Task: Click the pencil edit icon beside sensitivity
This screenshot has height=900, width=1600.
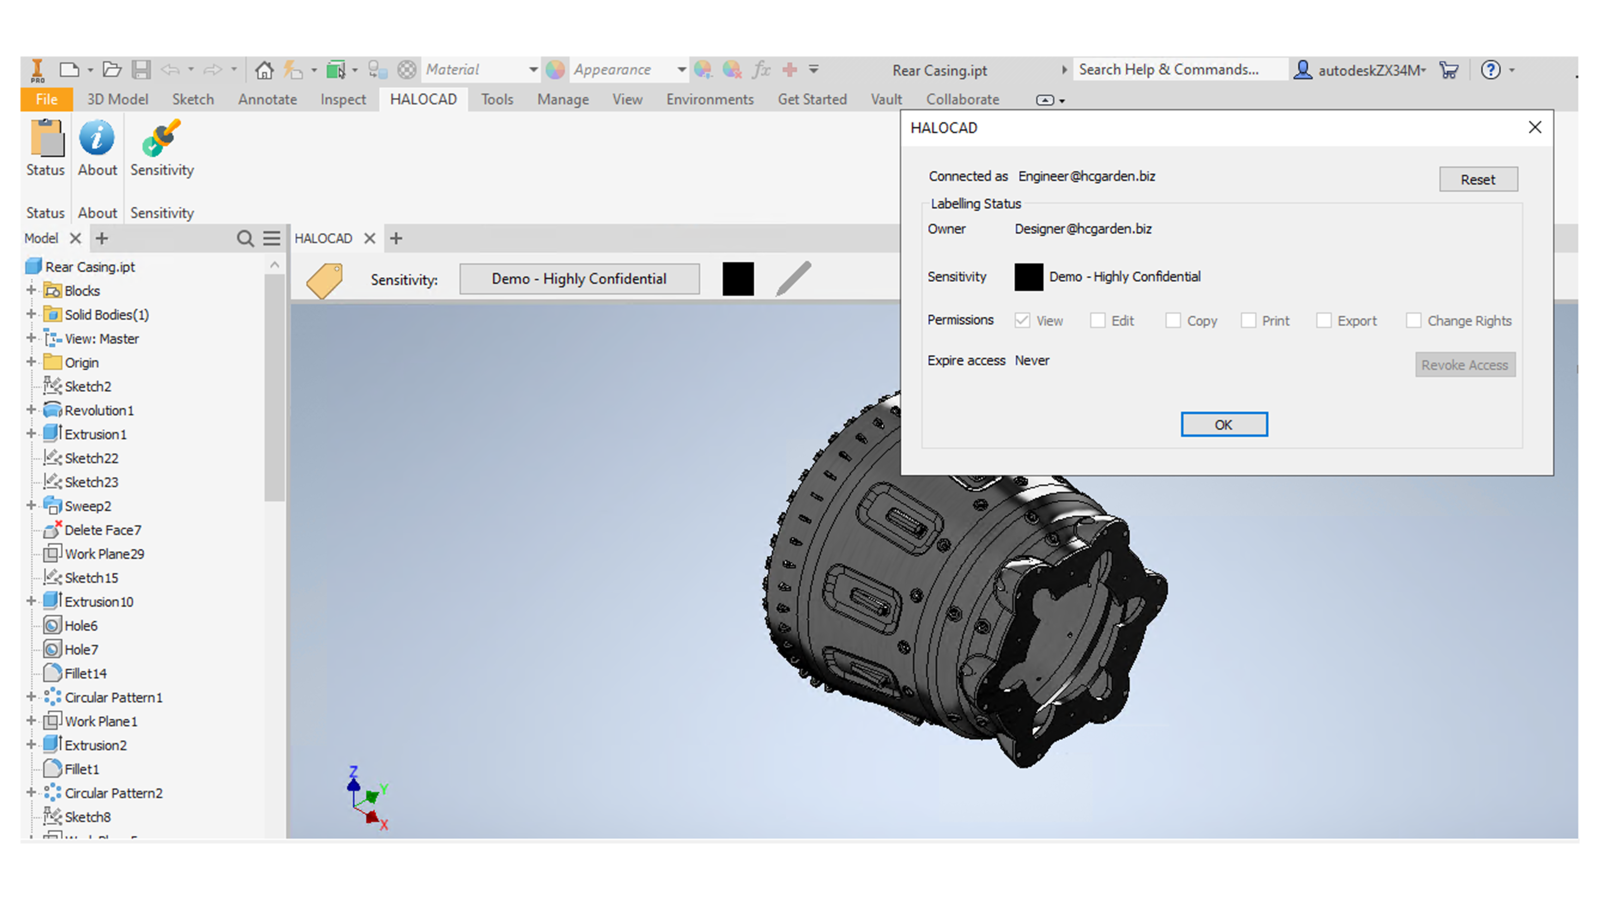Action: click(x=793, y=279)
